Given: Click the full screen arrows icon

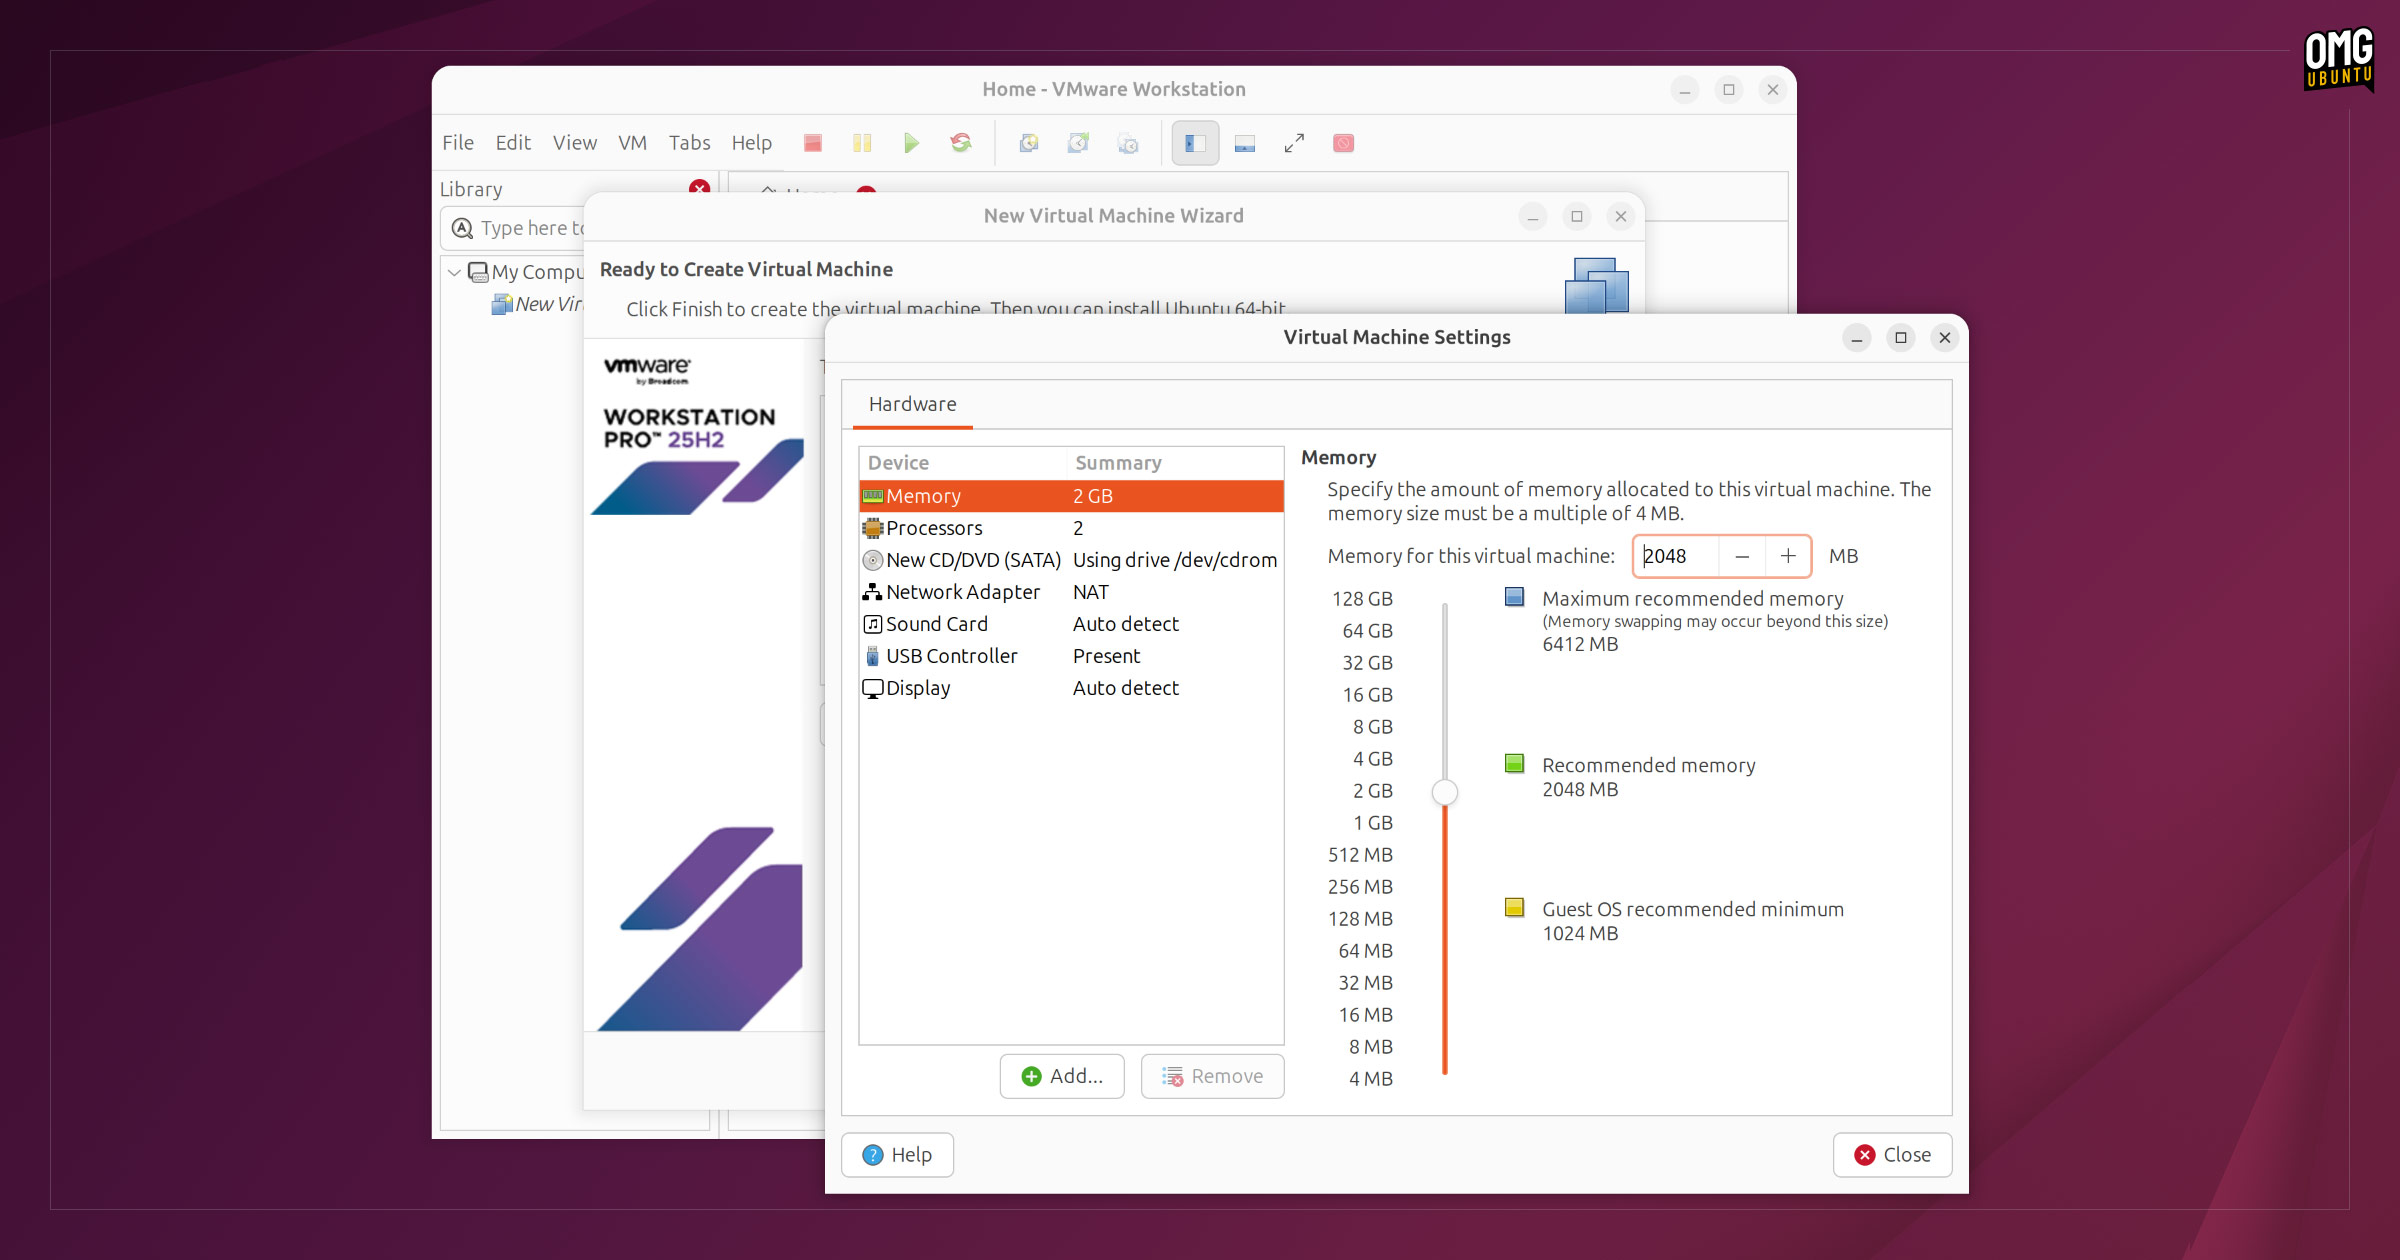Looking at the screenshot, I should click(x=1294, y=143).
